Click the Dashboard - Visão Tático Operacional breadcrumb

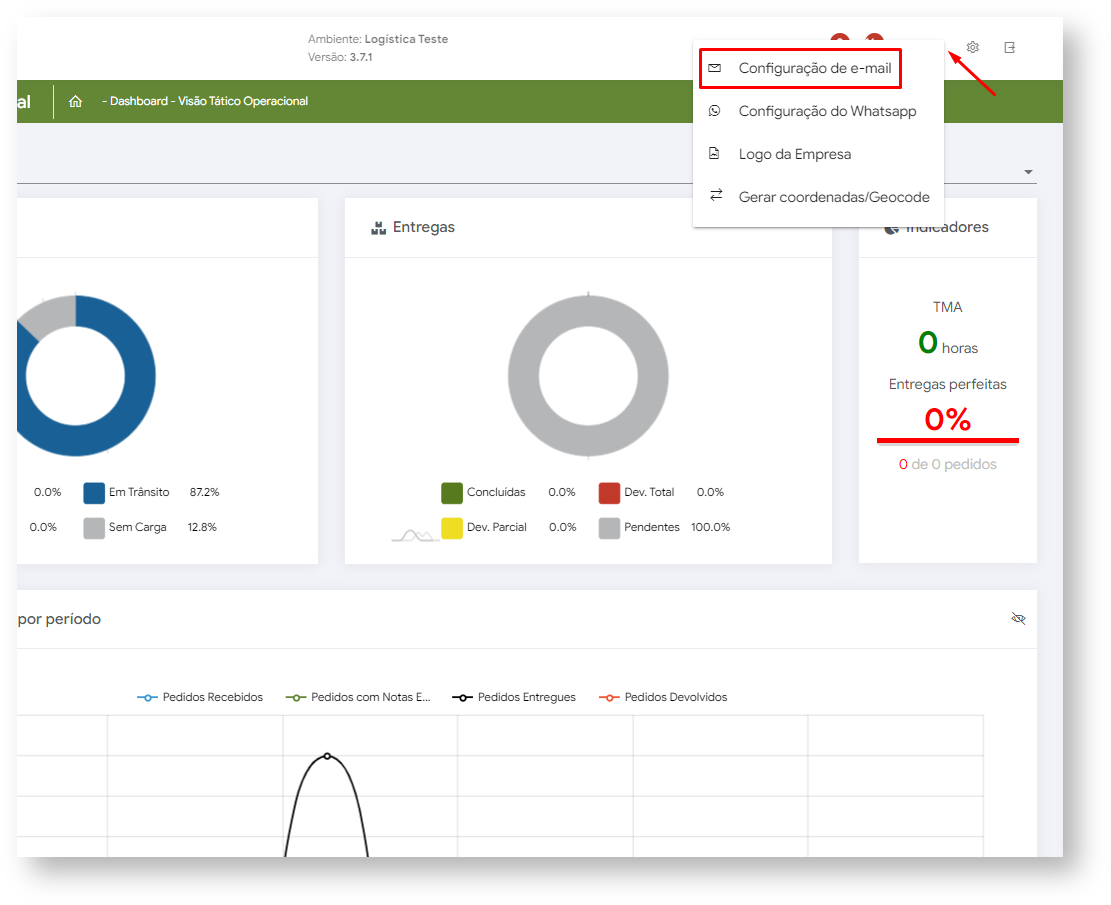click(x=205, y=101)
